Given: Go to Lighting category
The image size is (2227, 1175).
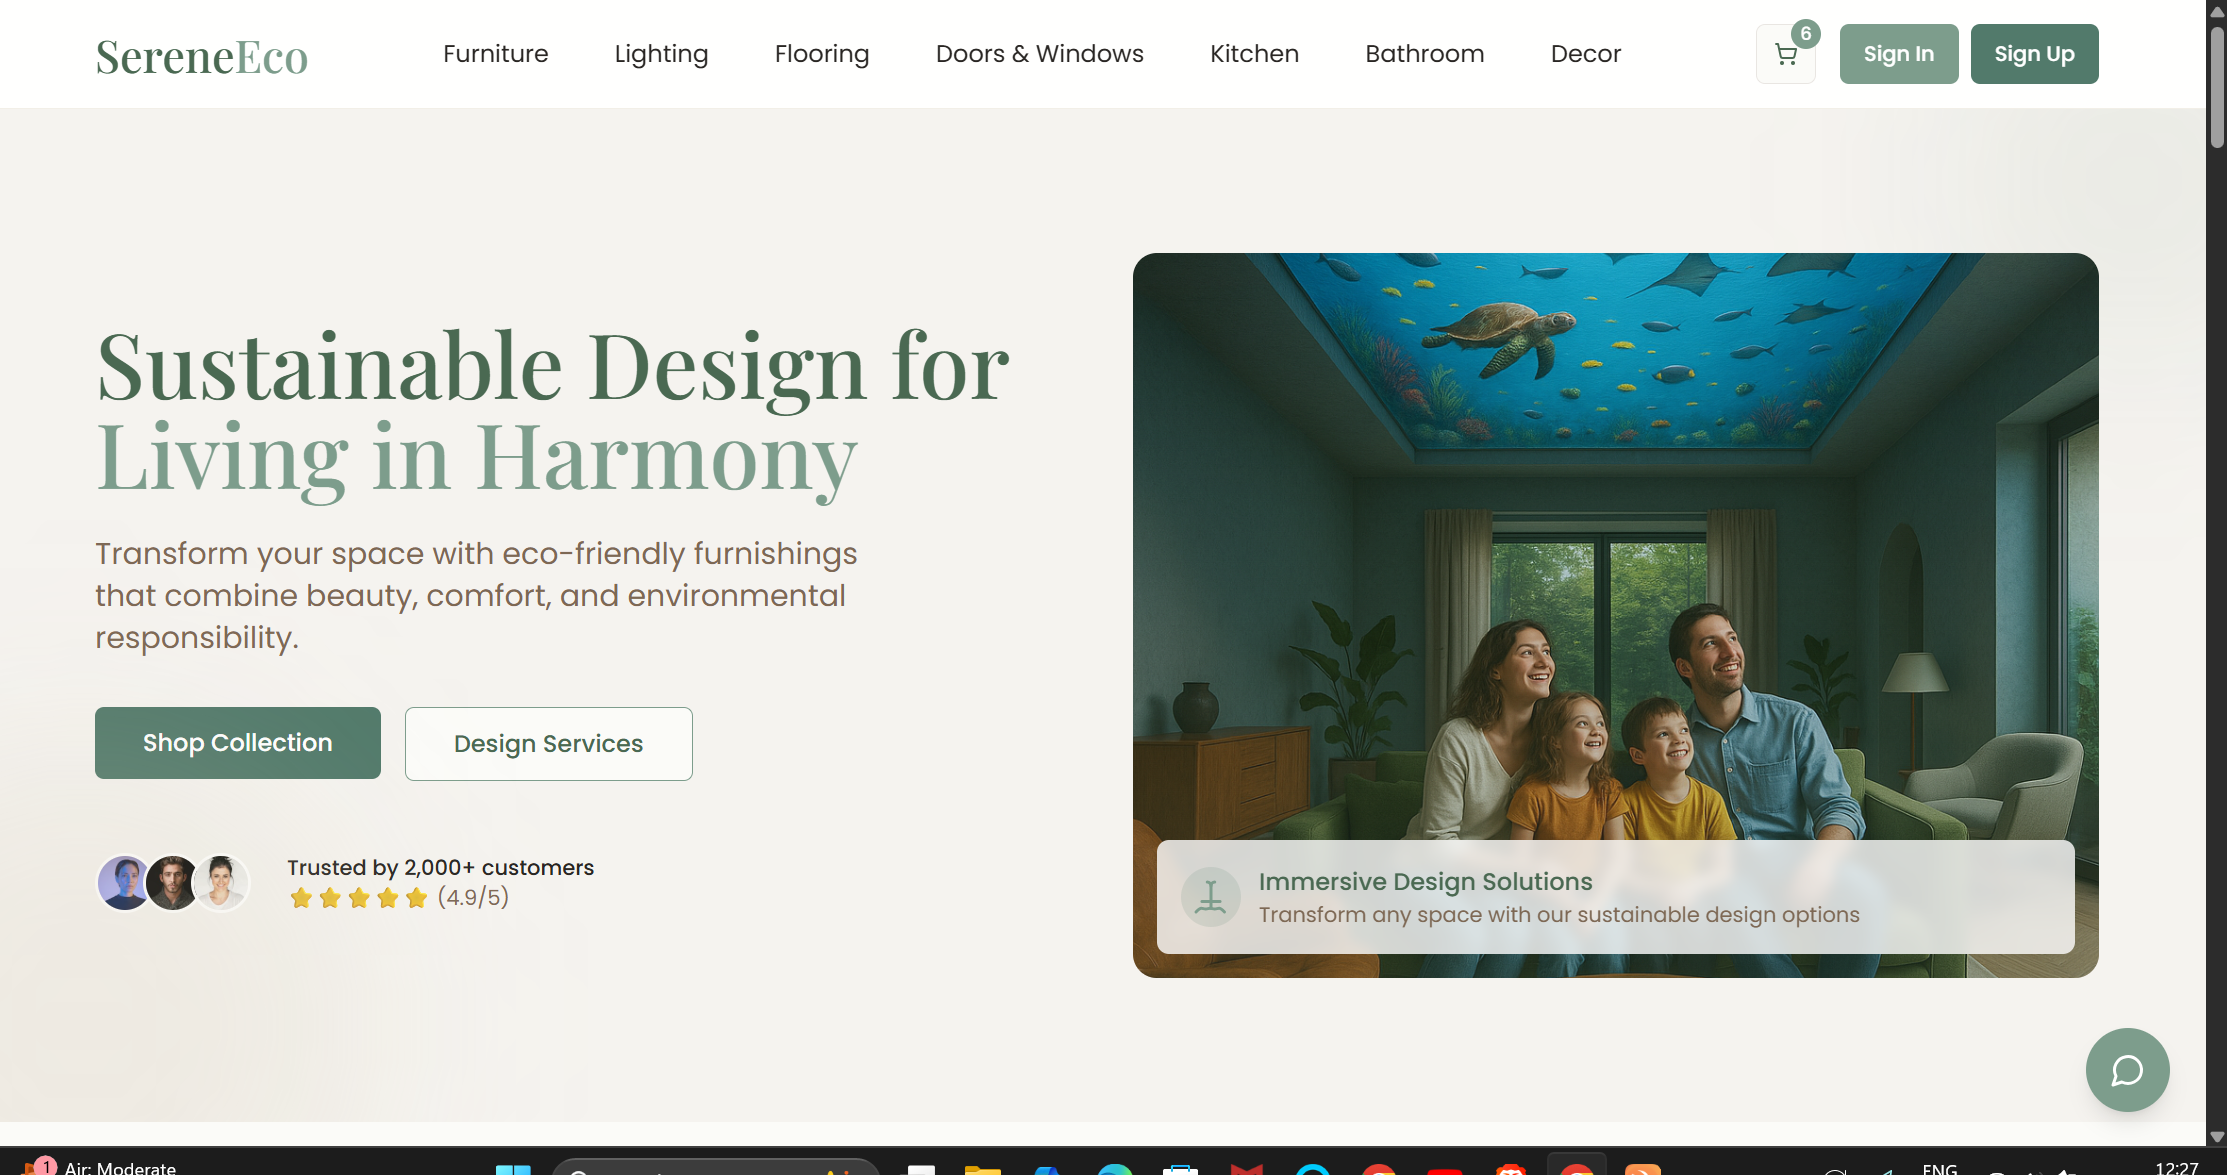Looking at the screenshot, I should click(x=661, y=54).
